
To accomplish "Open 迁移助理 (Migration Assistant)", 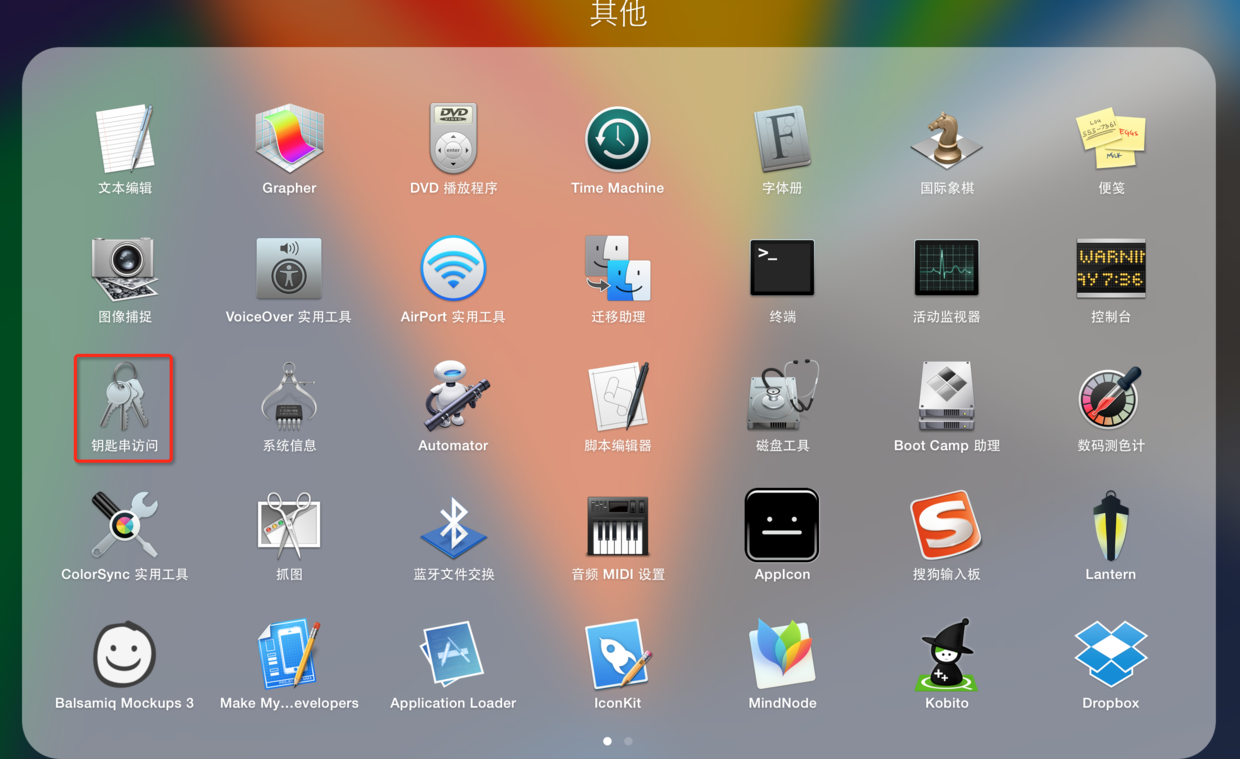I will [x=617, y=269].
